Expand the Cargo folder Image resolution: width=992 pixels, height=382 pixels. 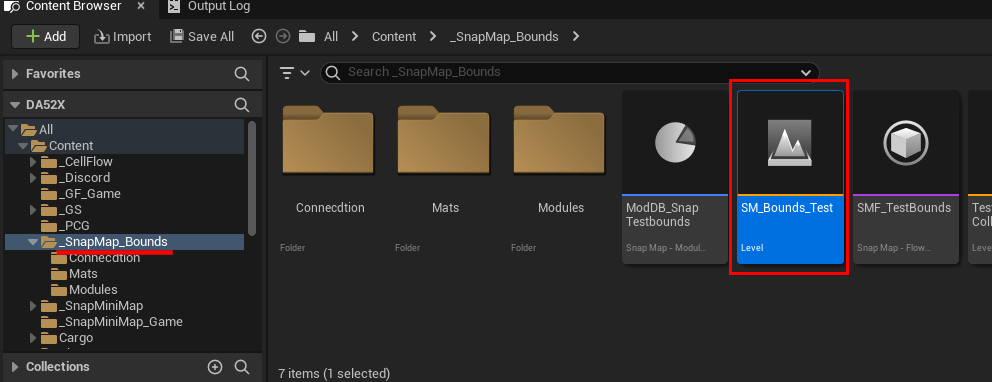34,338
